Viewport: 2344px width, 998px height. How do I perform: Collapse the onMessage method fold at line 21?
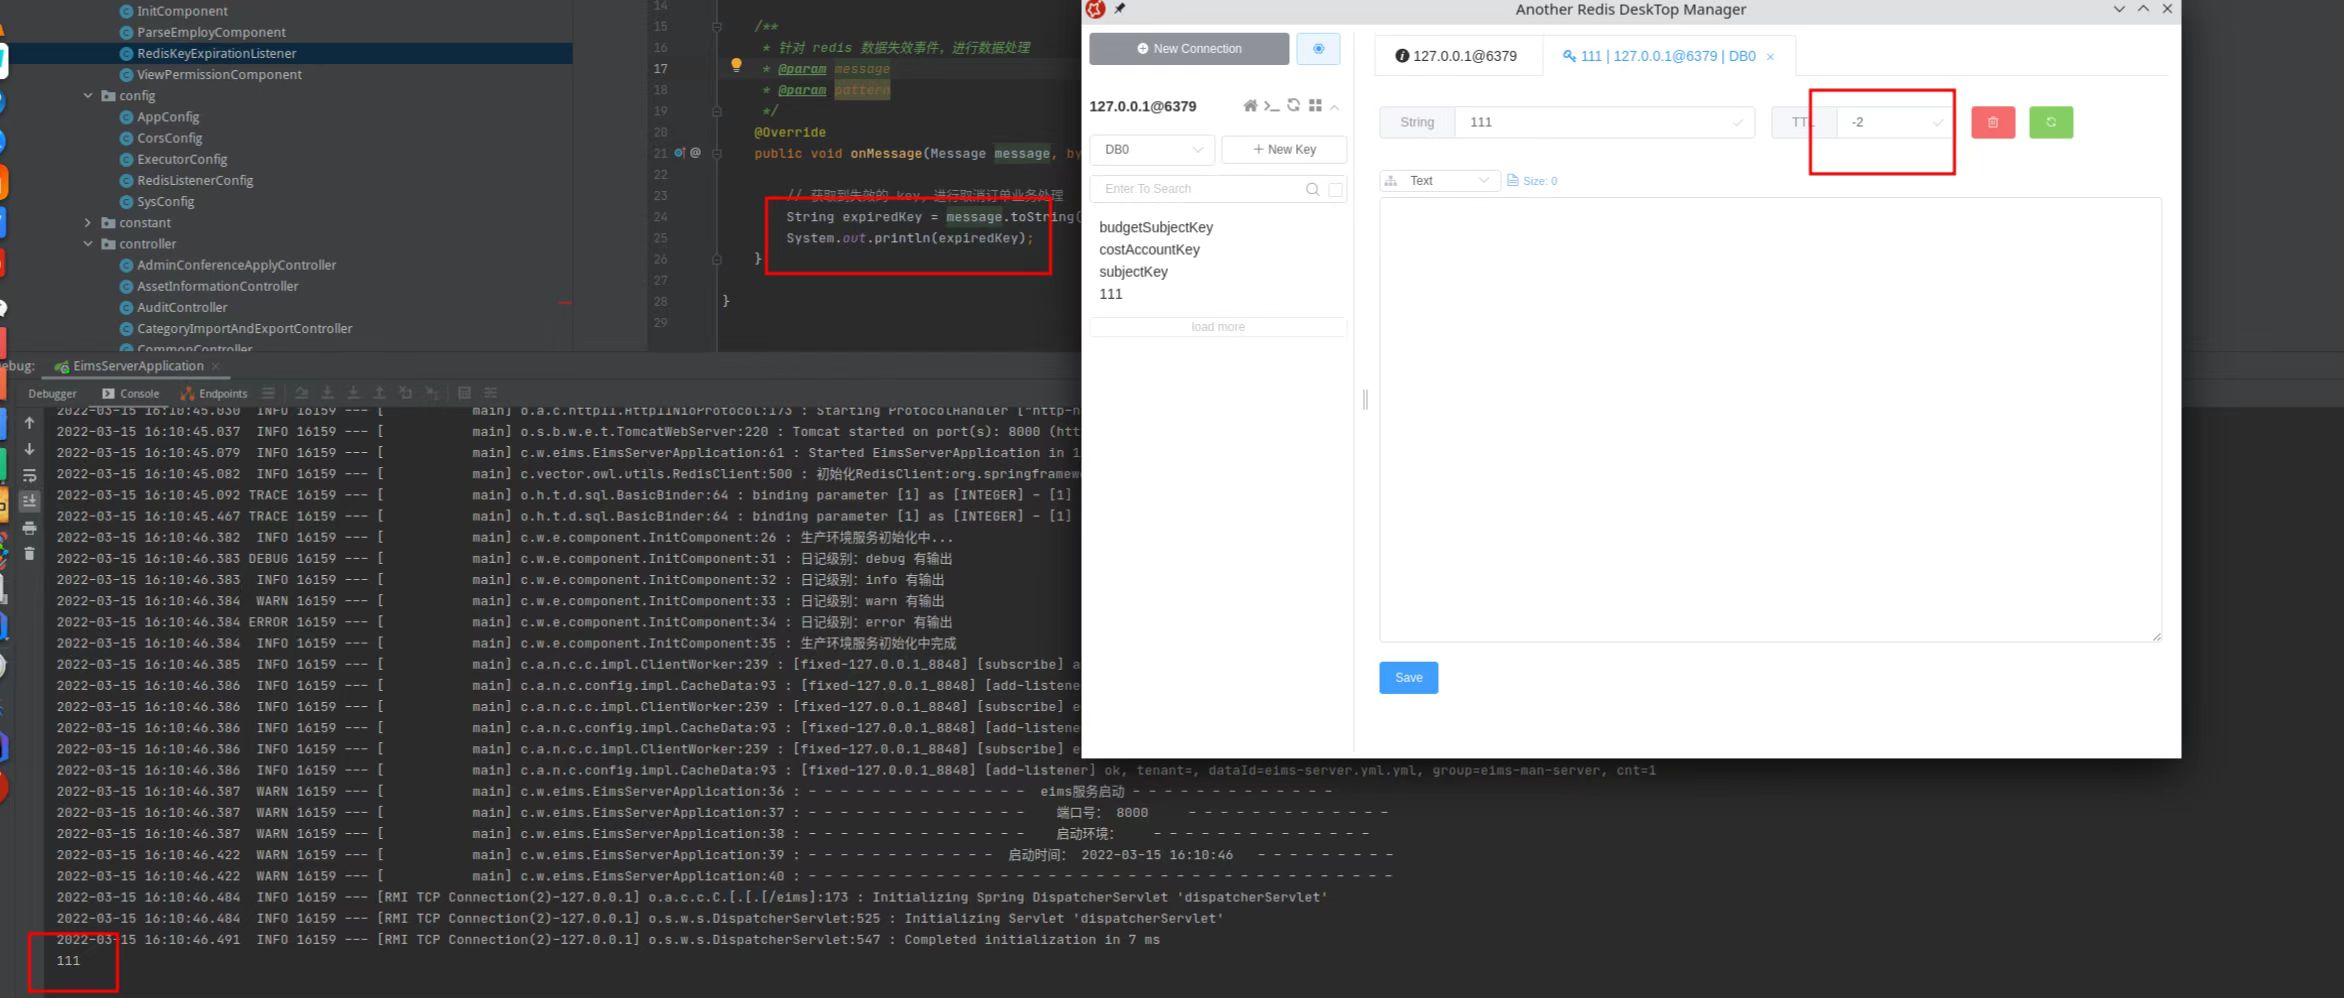pyautogui.click(x=717, y=153)
